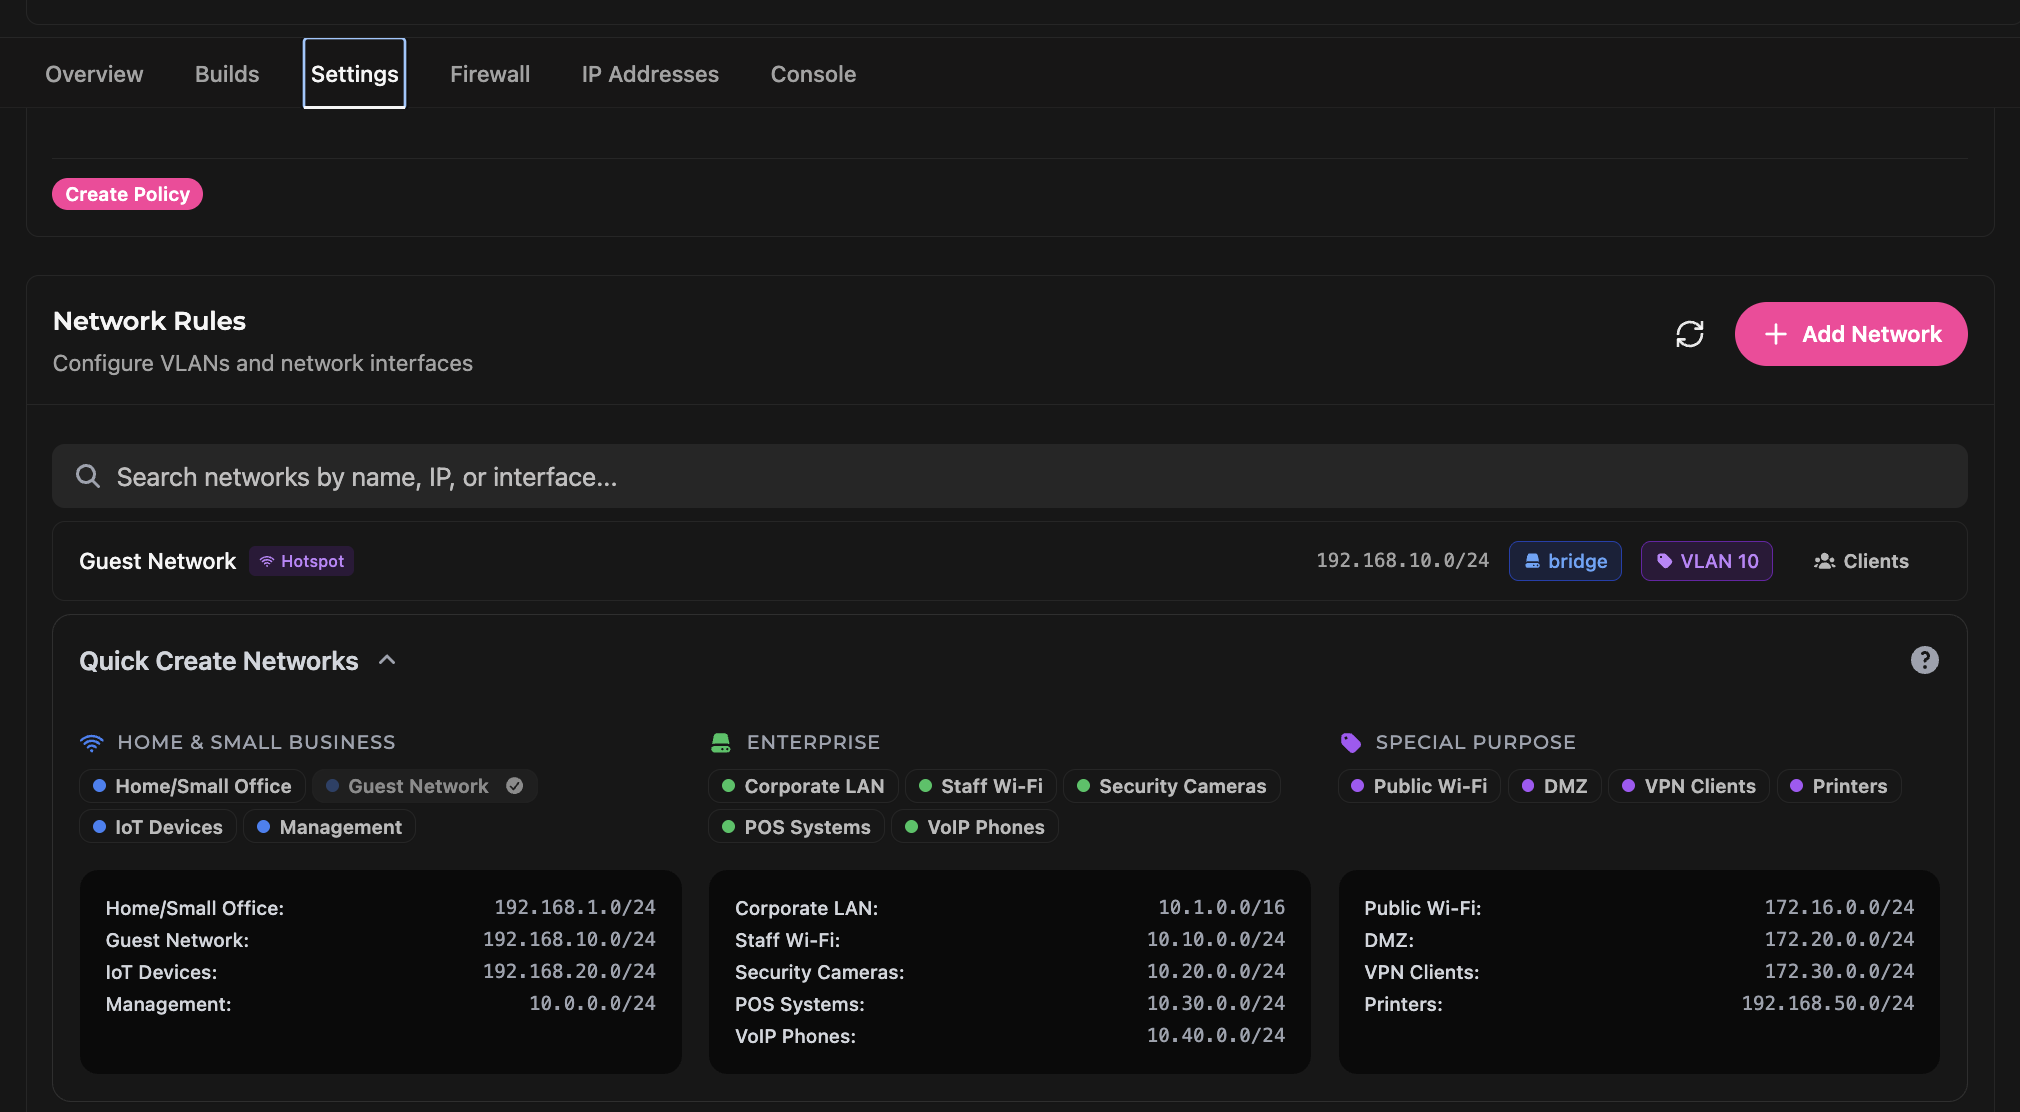The width and height of the screenshot is (2020, 1112).
Task: Click the refresh networks icon
Action: click(x=1689, y=334)
